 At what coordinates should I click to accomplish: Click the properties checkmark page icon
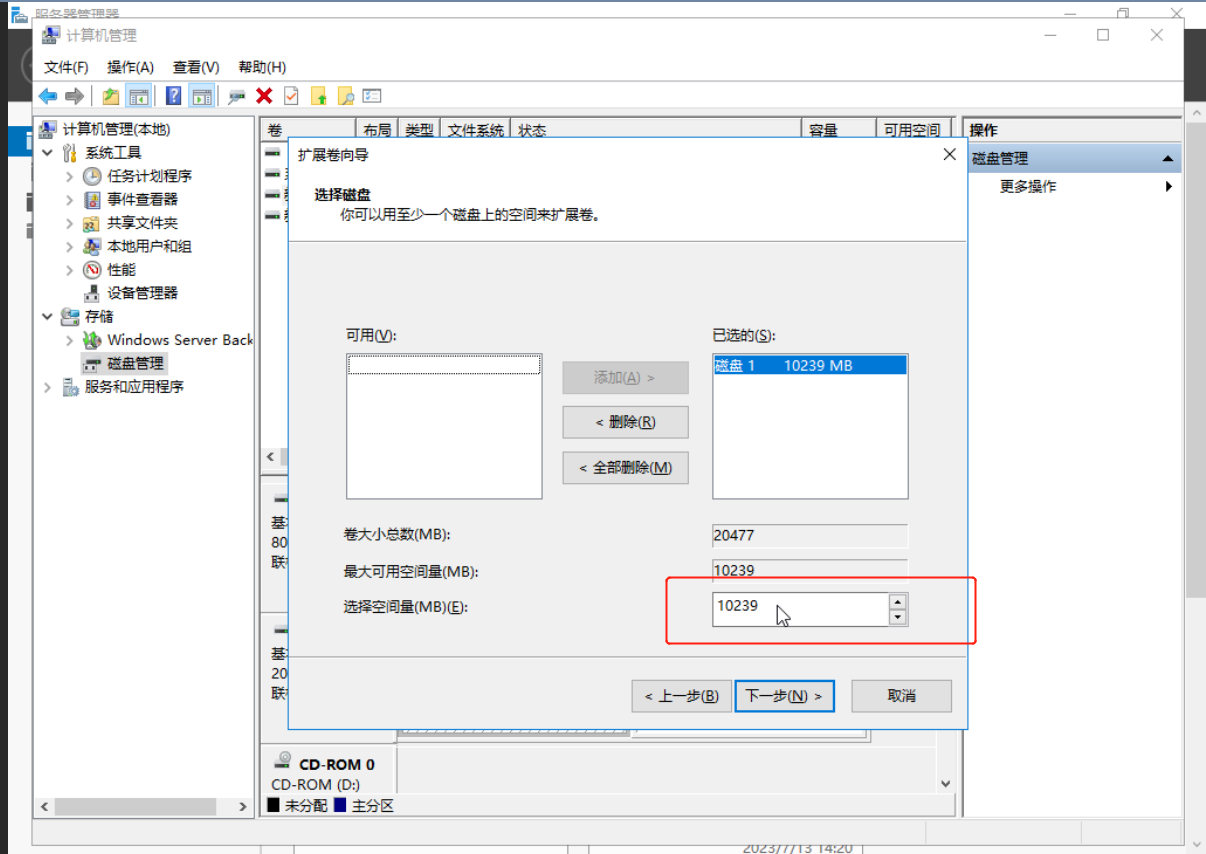(291, 96)
